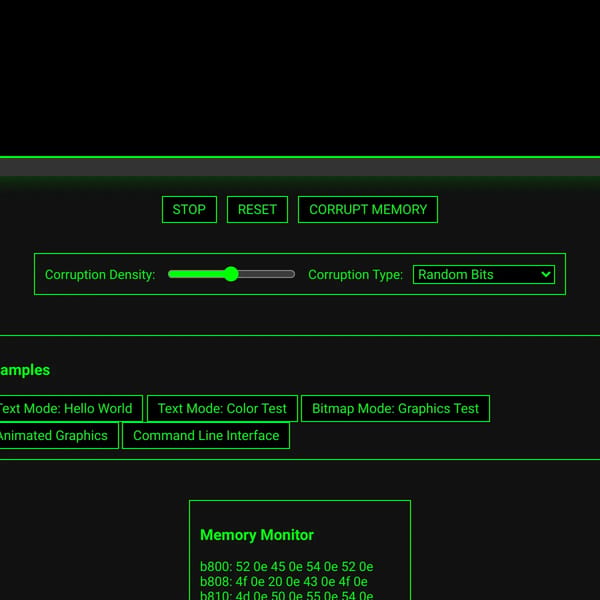Click the RESET button
600x600 pixels.
coord(257,209)
